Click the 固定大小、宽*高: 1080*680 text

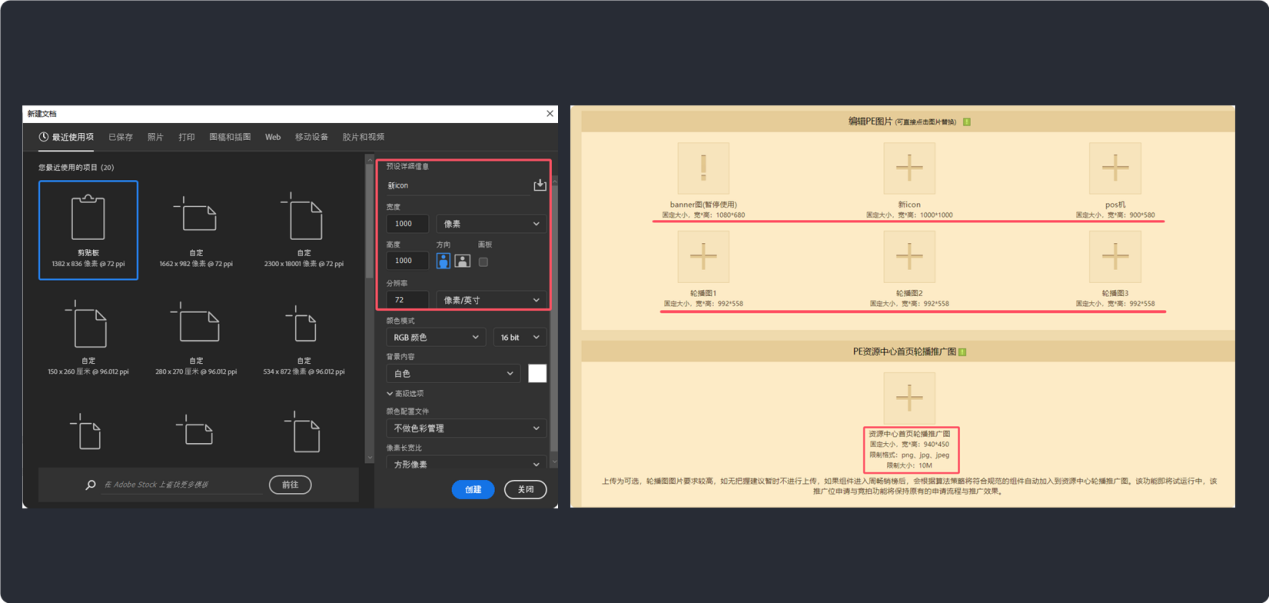click(x=703, y=215)
